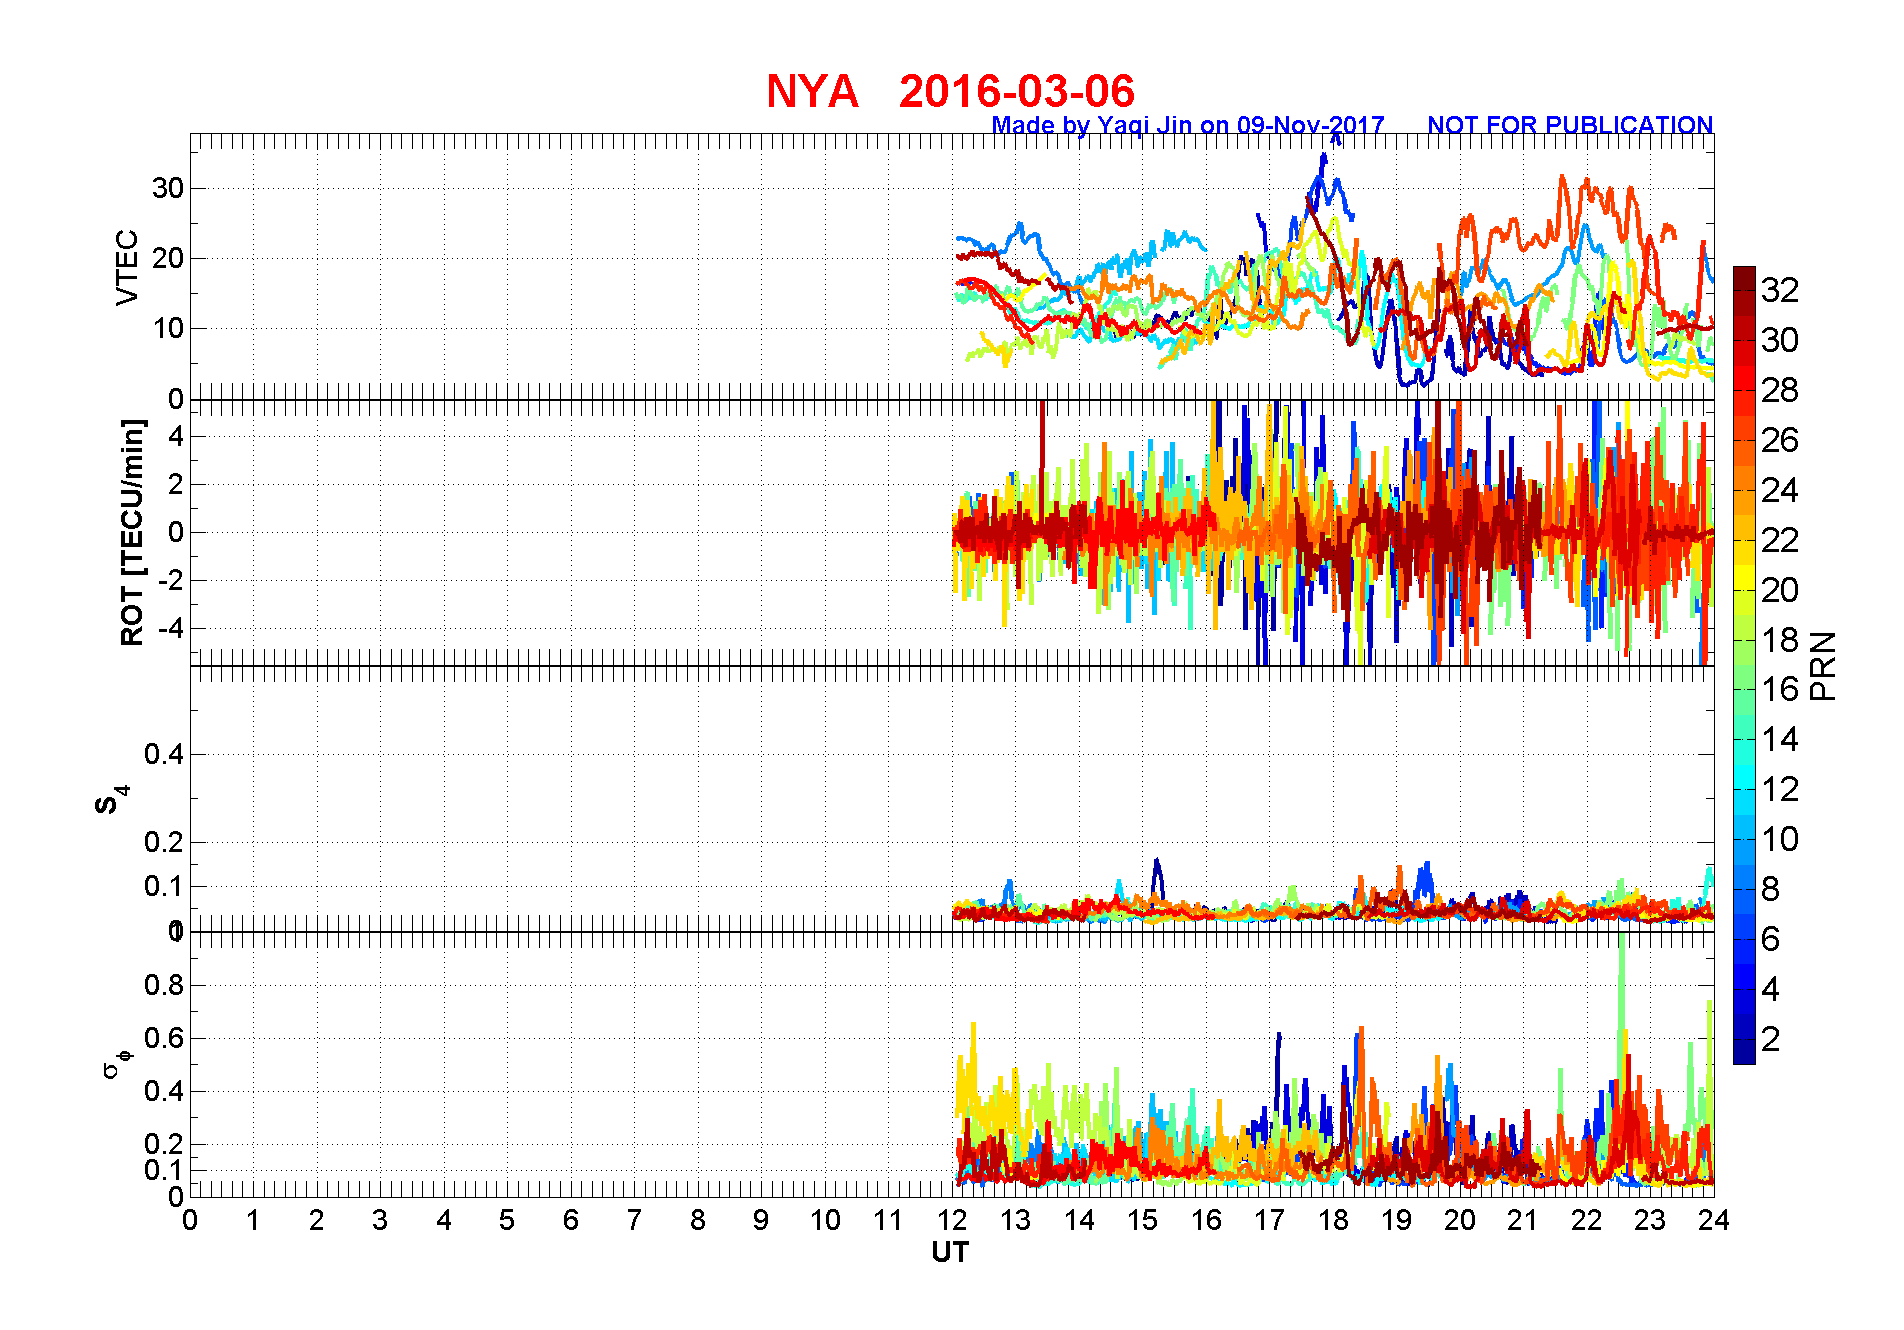
Task: Click the 'NOT FOR PUBLICATION' label
Action: pyautogui.click(x=1570, y=125)
